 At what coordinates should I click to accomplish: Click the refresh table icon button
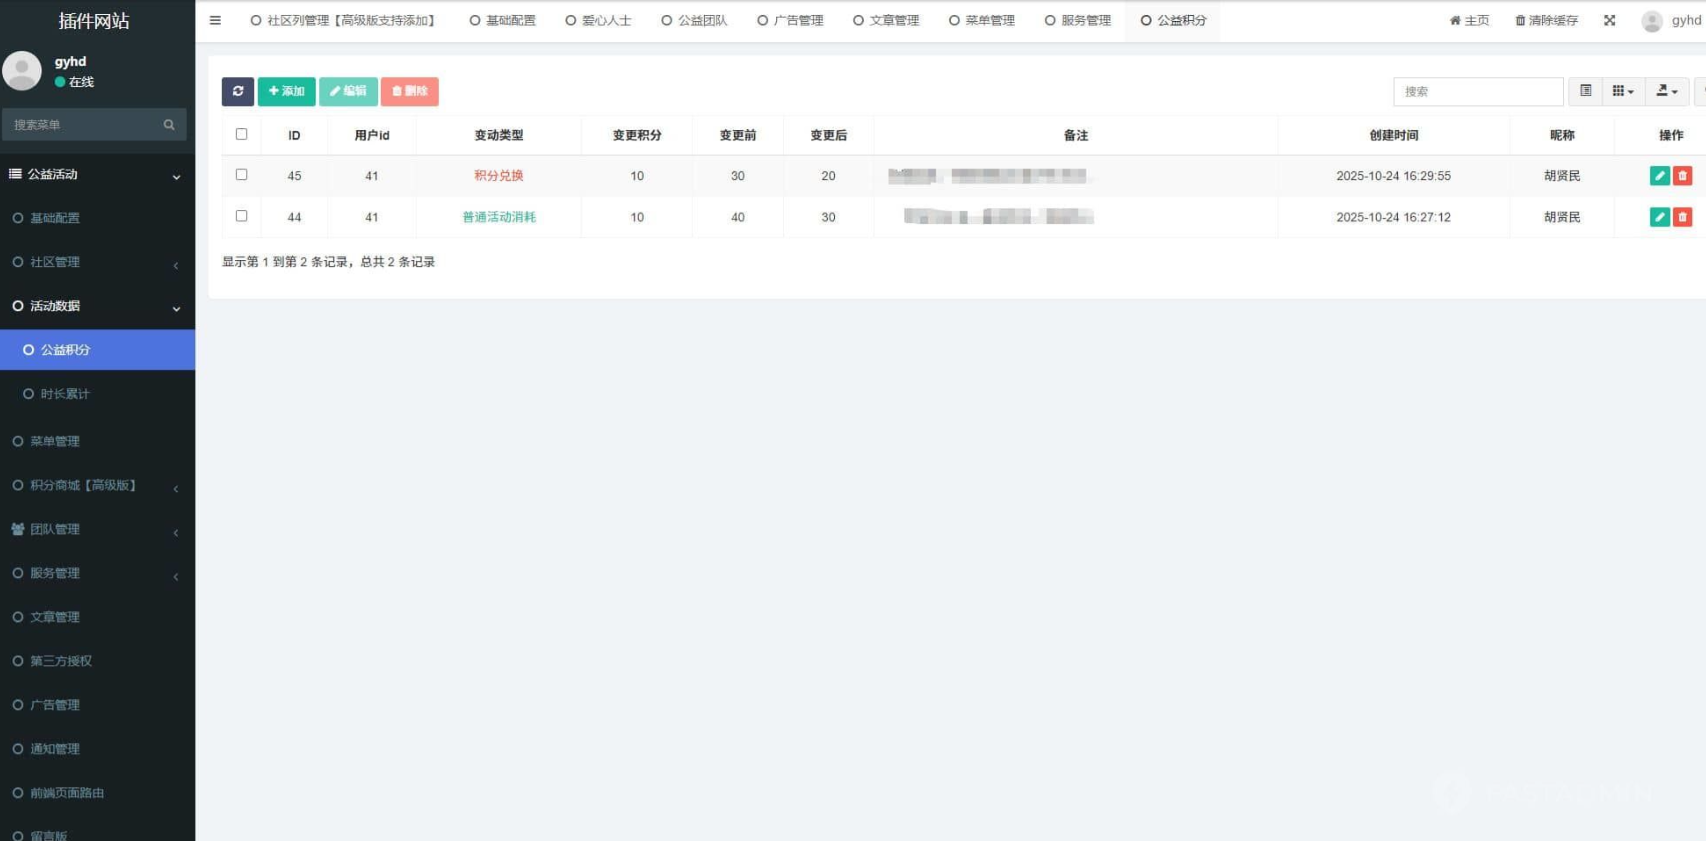coord(238,91)
